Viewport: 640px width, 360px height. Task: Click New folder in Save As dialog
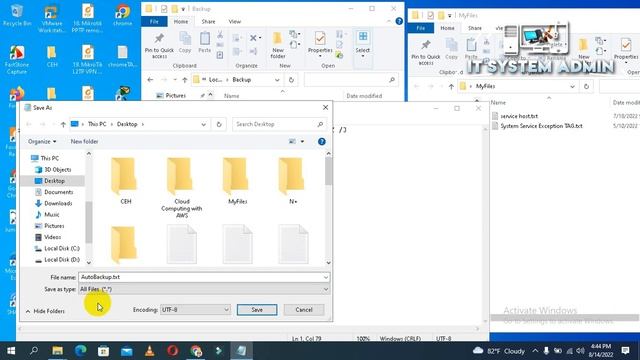84,142
